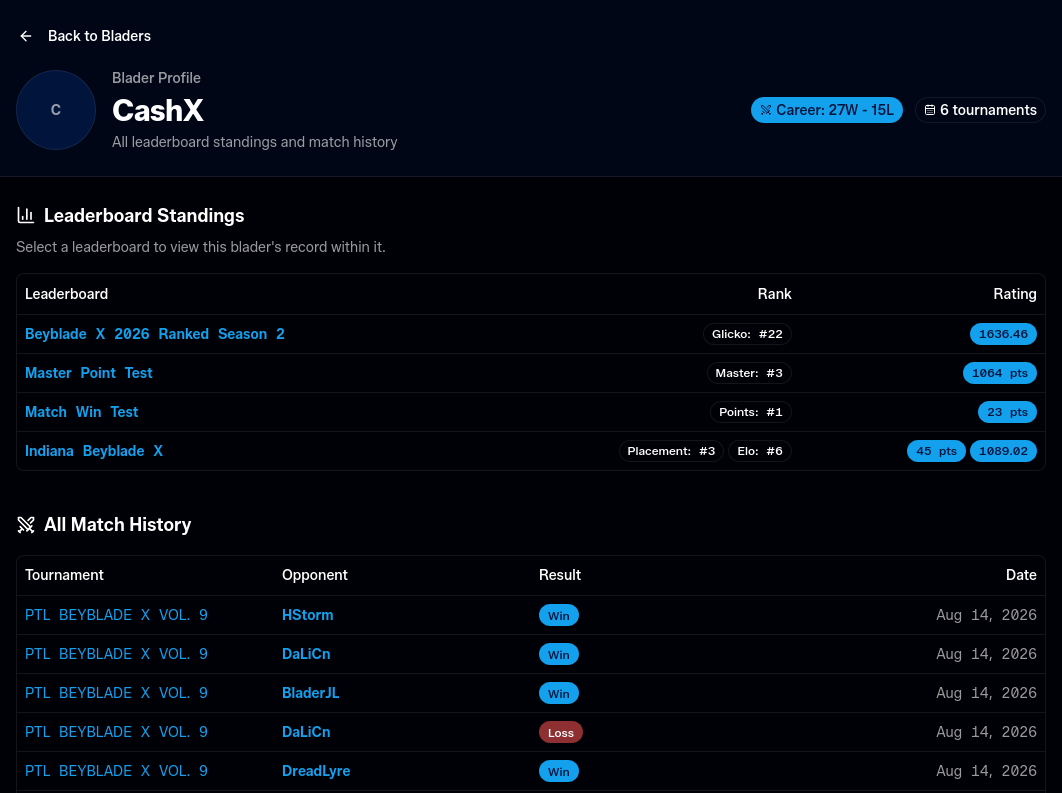Click the swords icon beside All Match History
The width and height of the screenshot is (1062, 793).
[x=26, y=525]
